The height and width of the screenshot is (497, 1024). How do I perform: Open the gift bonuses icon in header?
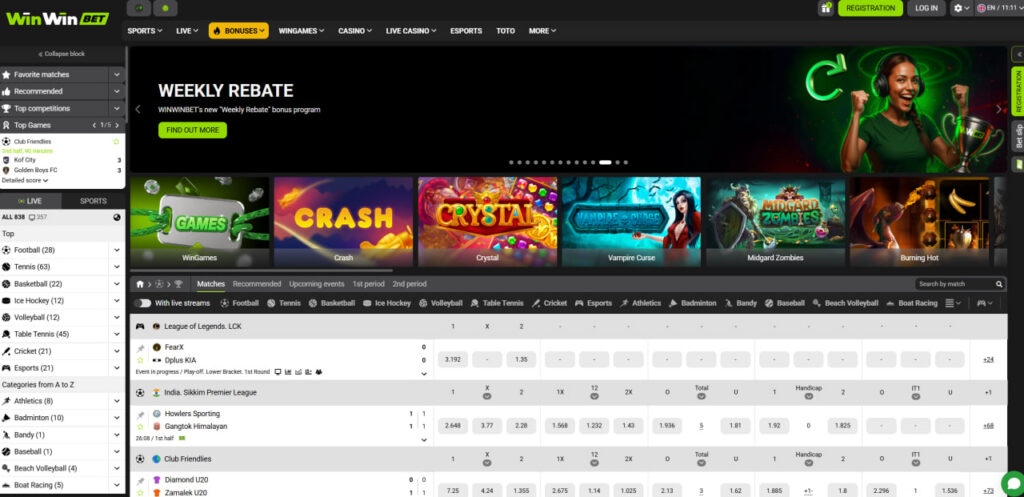coord(826,8)
